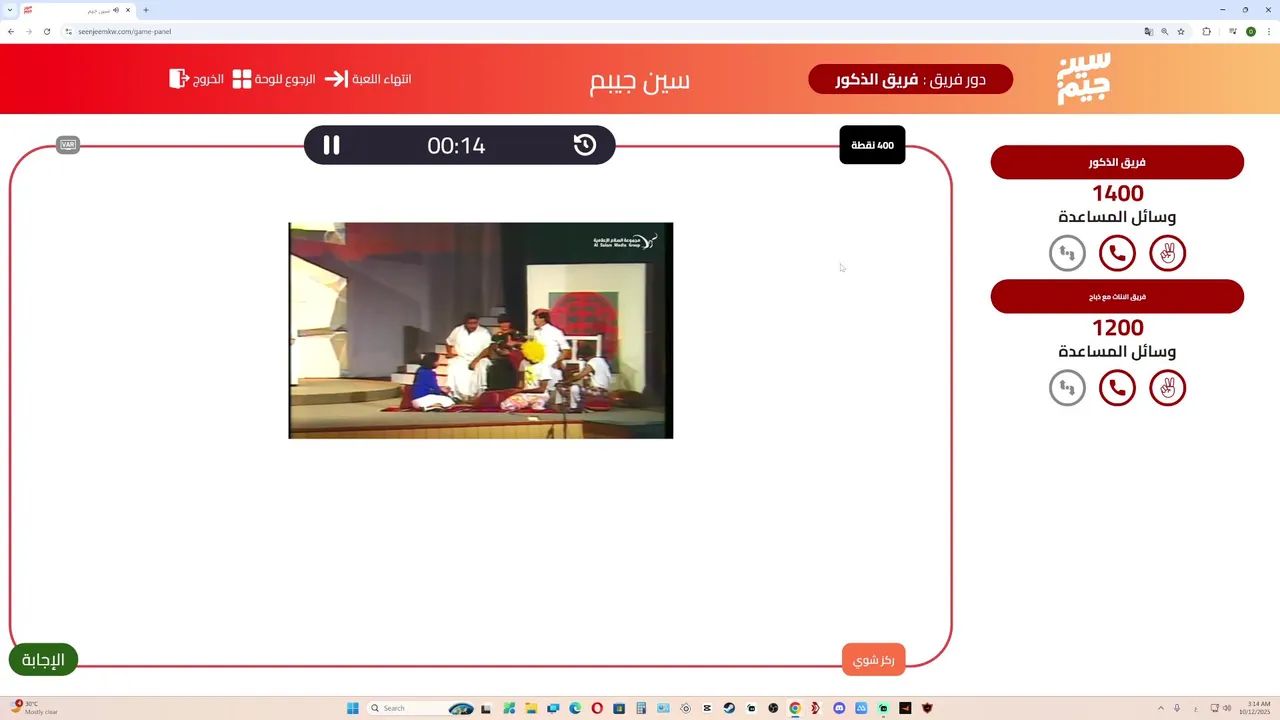
Task: Reveal the answer with الإجابة button
Action: click(44, 660)
